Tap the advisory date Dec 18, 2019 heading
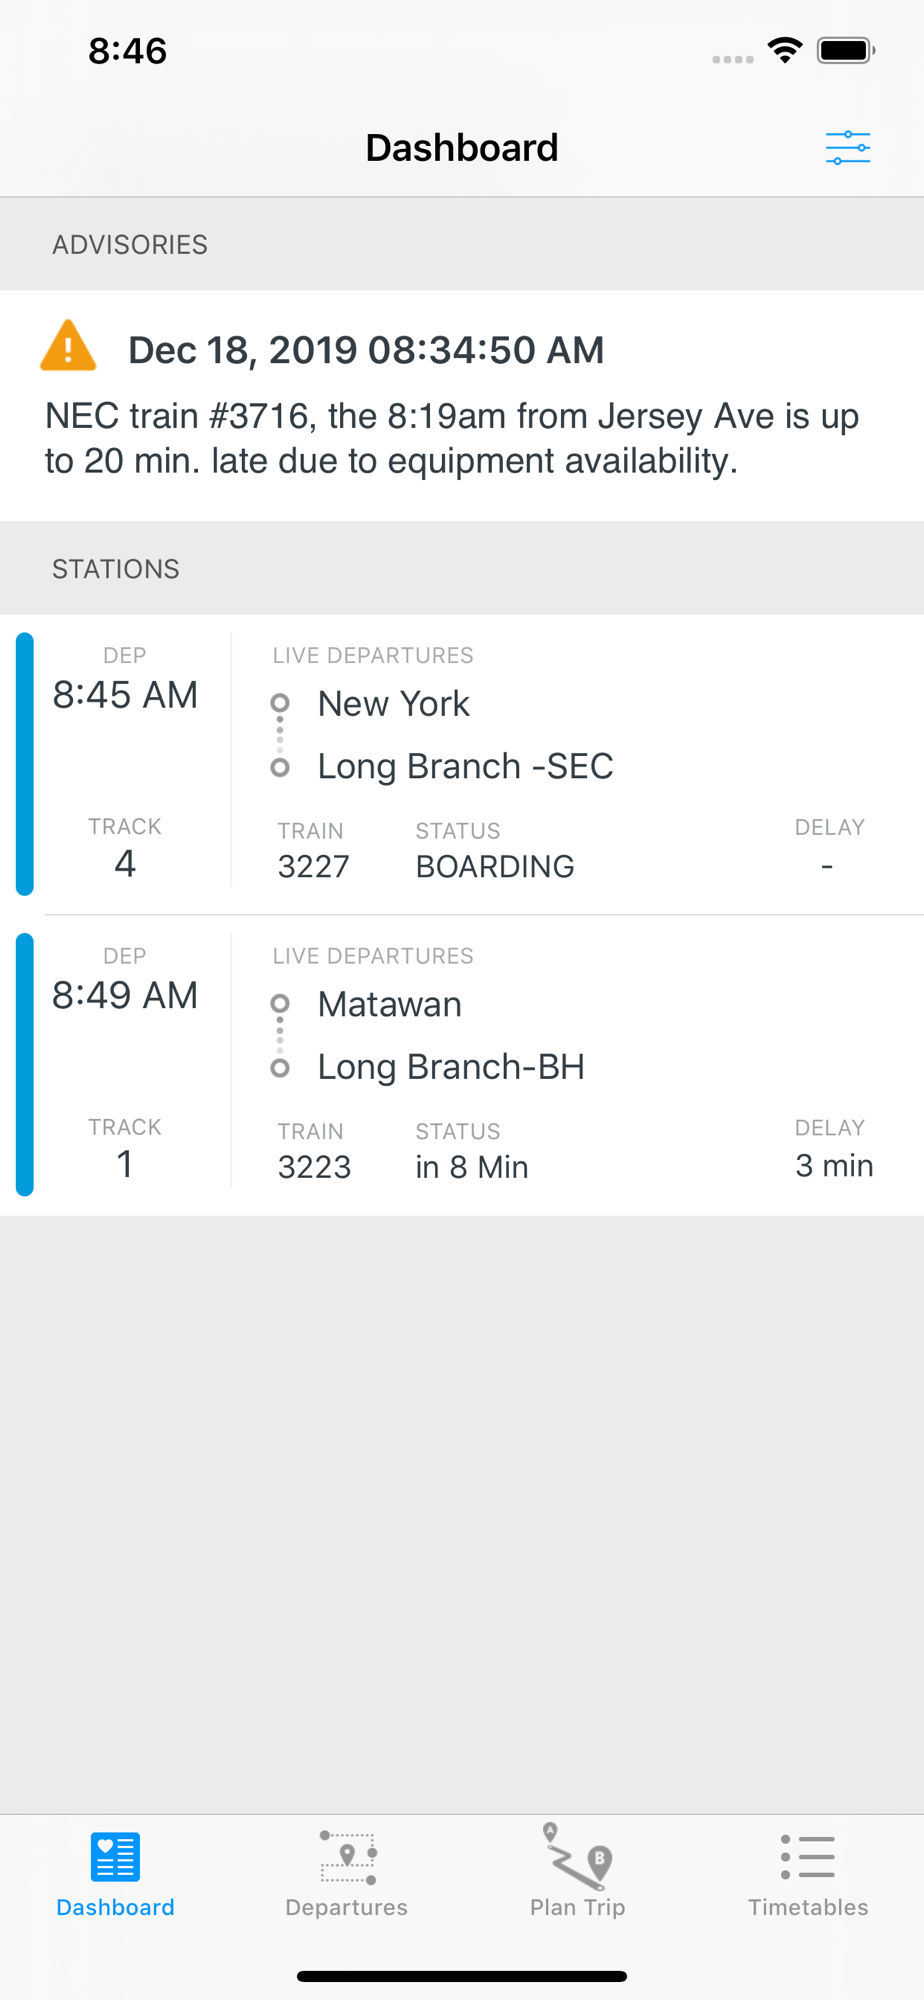 coord(366,350)
